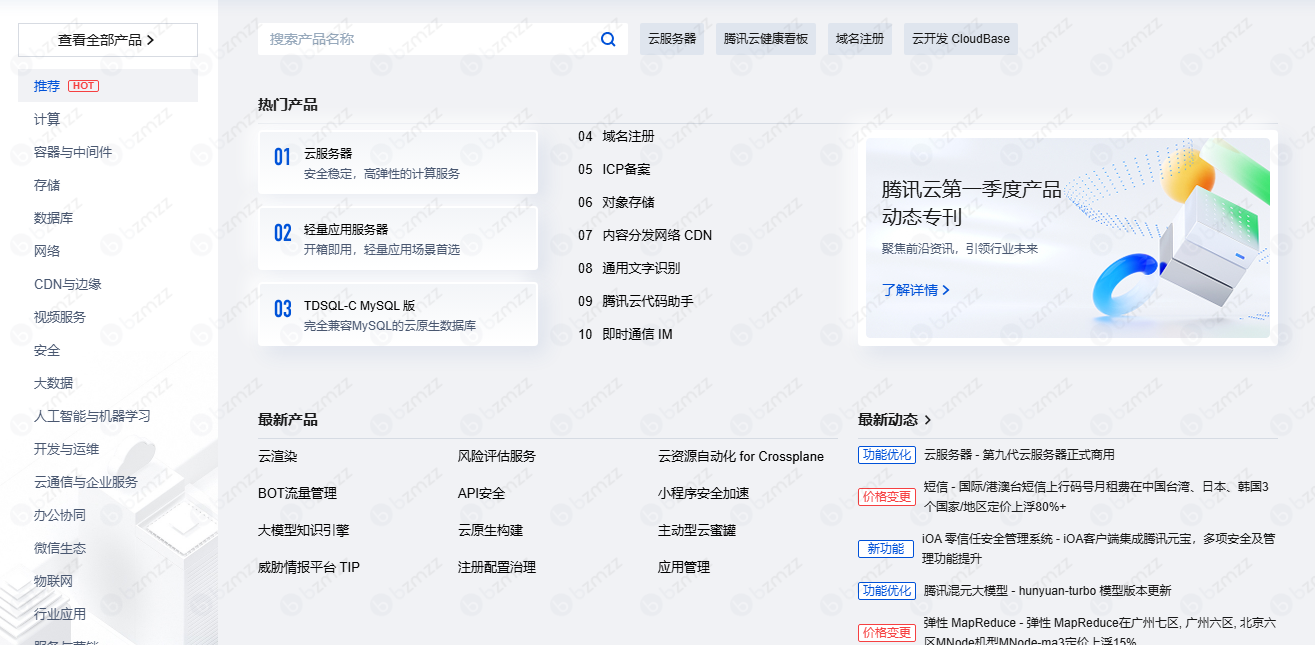This screenshot has height=645, width=1315.
Task: Select the 域名注册 quick tag
Action: pos(860,39)
